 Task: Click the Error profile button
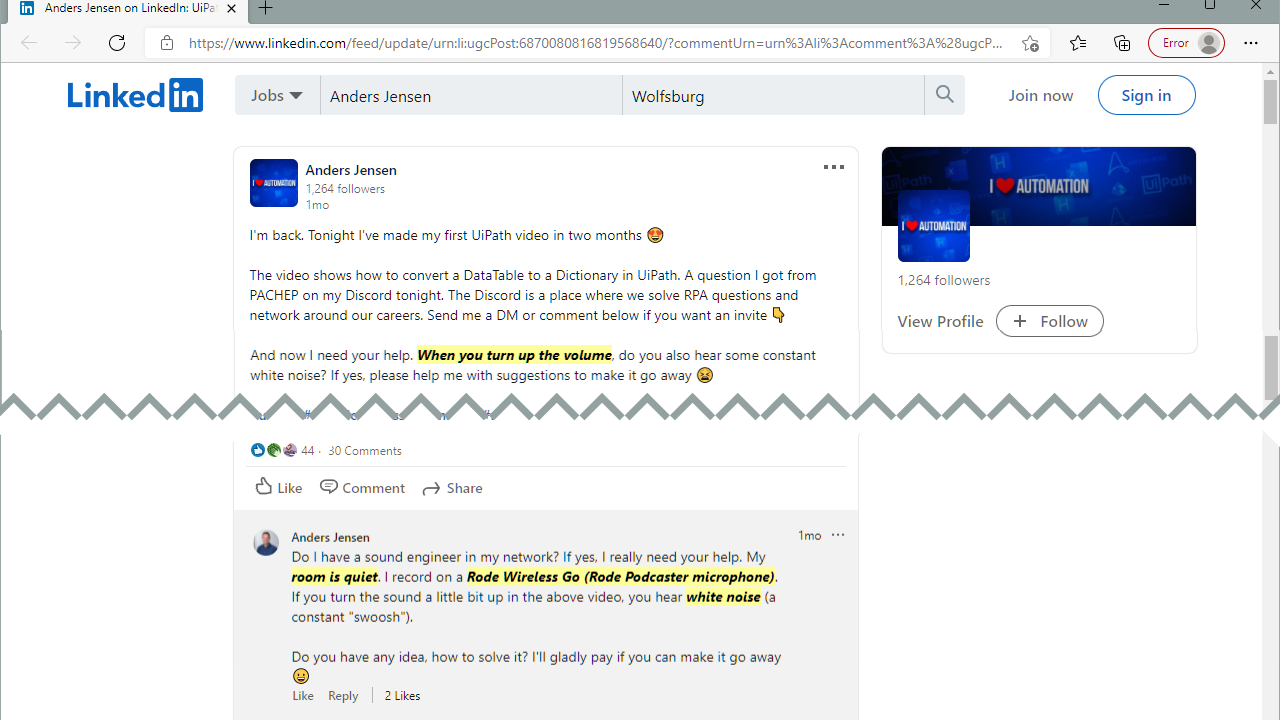(1187, 43)
